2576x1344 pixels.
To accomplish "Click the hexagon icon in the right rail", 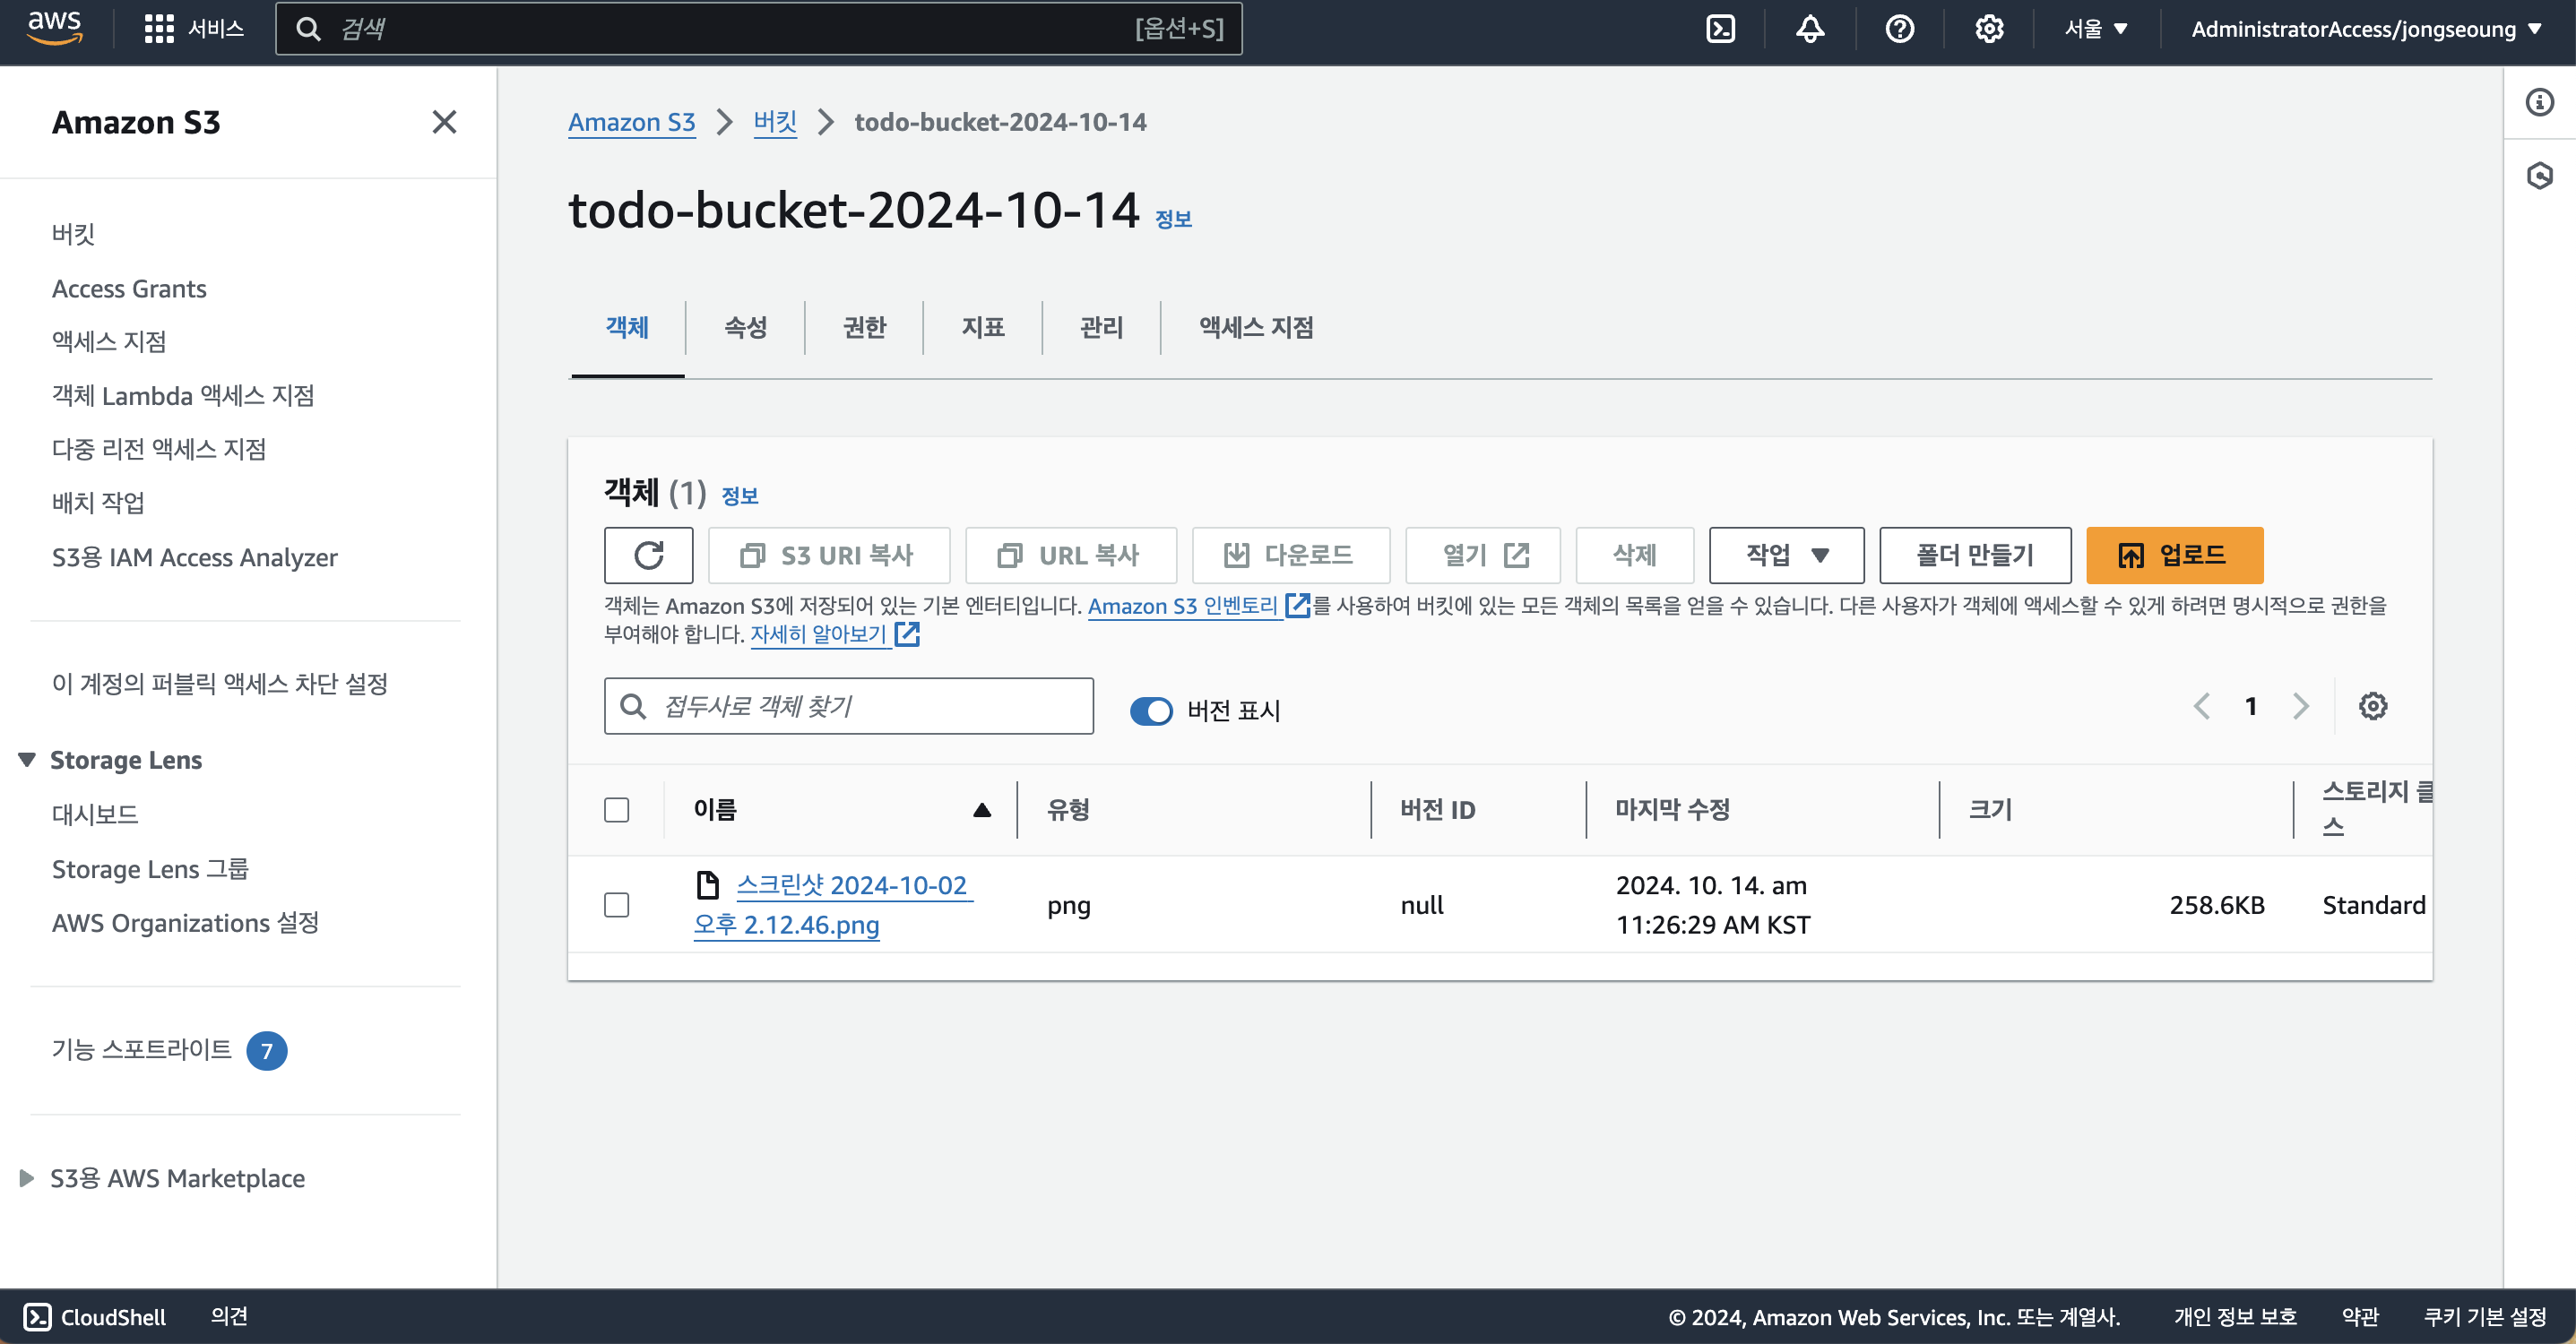I will click(2539, 176).
